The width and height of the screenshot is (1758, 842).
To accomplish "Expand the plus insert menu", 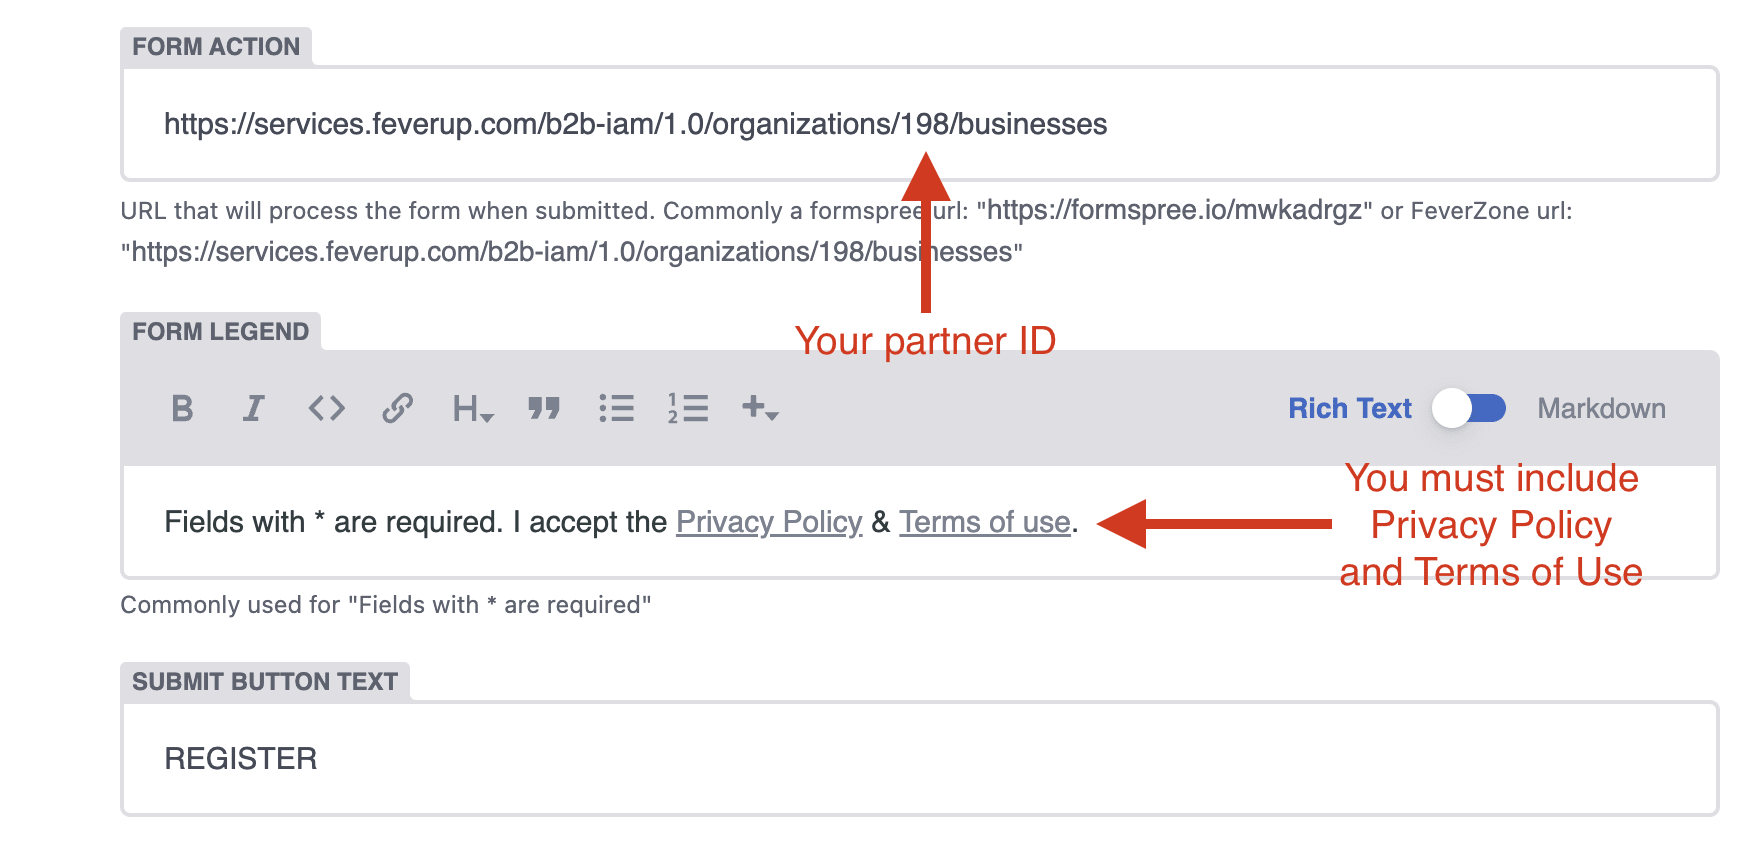I will [x=760, y=408].
